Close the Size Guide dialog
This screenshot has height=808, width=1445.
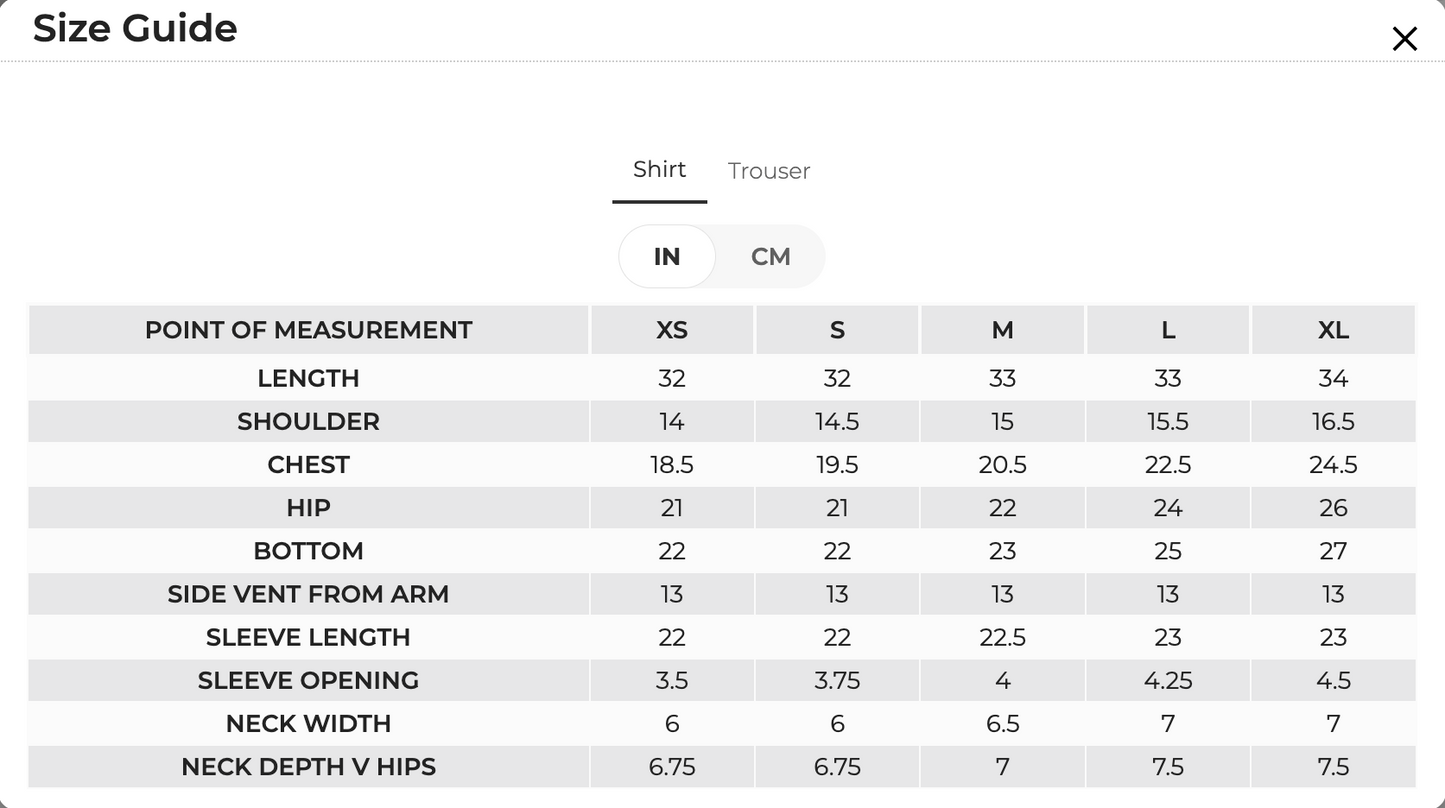tap(1404, 39)
